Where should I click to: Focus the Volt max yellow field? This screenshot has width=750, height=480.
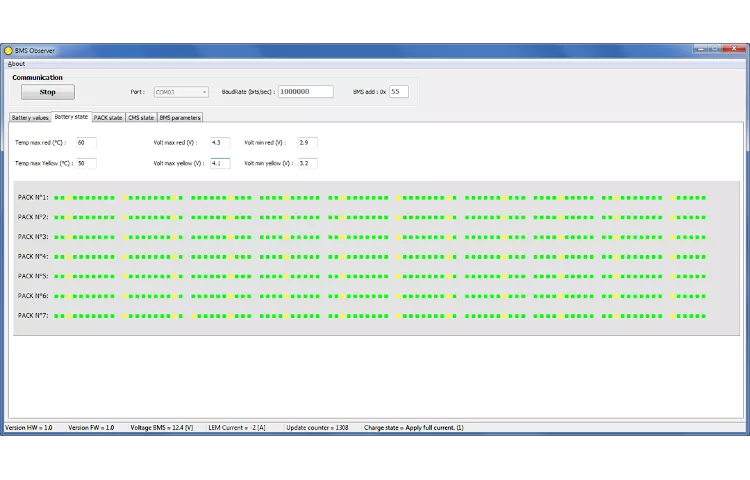coord(219,163)
